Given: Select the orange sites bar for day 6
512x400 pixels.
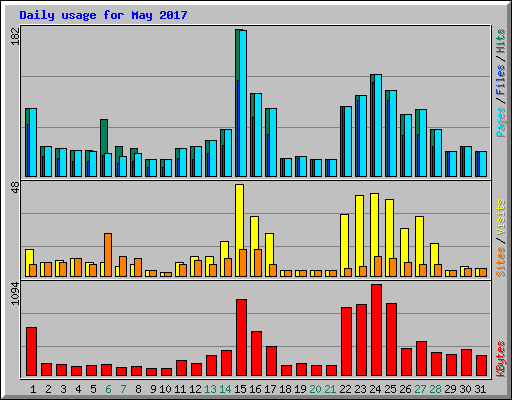Looking at the screenshot, I should click(x=108, y=255).
